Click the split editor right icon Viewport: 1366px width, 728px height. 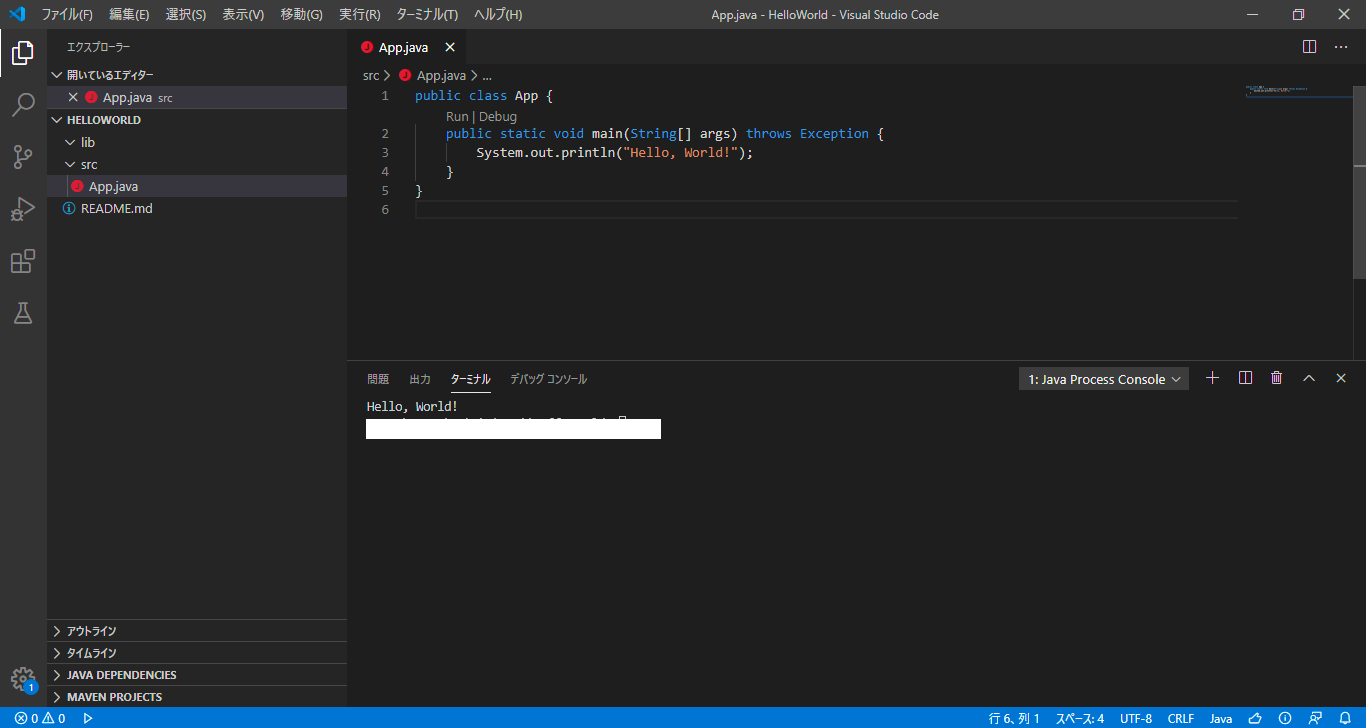pos(1309,47)
